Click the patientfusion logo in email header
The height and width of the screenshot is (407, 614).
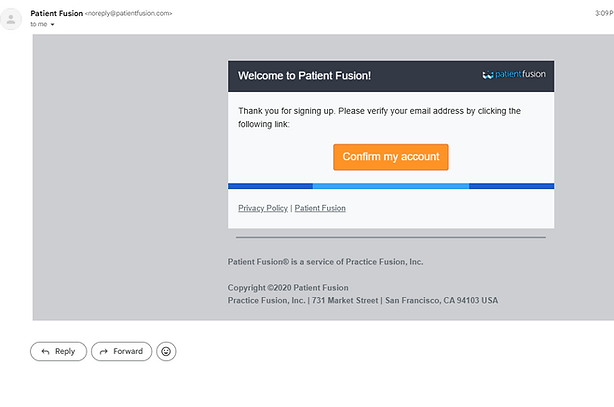(514, 74)
